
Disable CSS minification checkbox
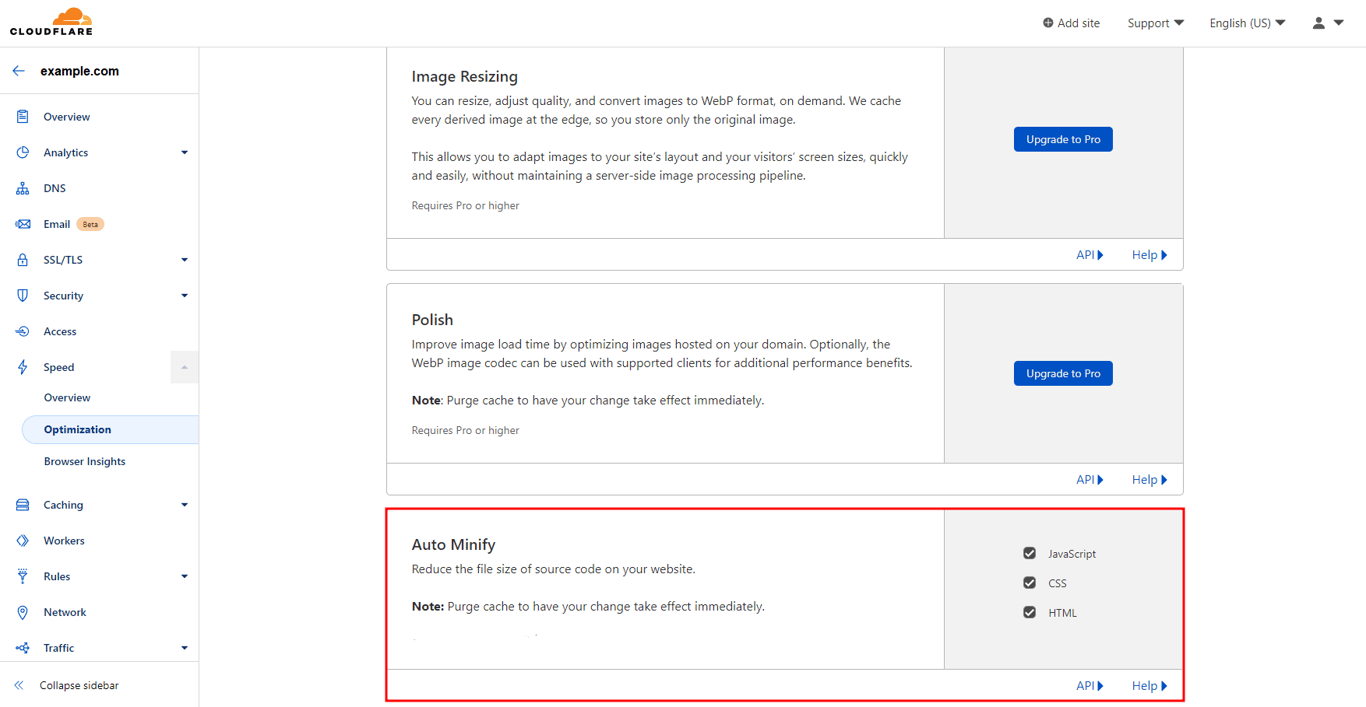point(1029,582)
